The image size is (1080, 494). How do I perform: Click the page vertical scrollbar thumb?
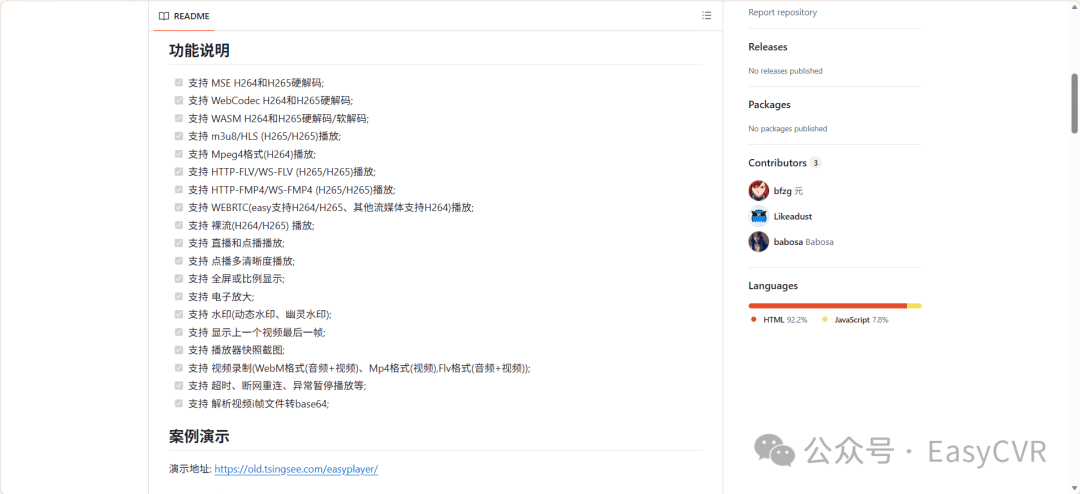1074,103
